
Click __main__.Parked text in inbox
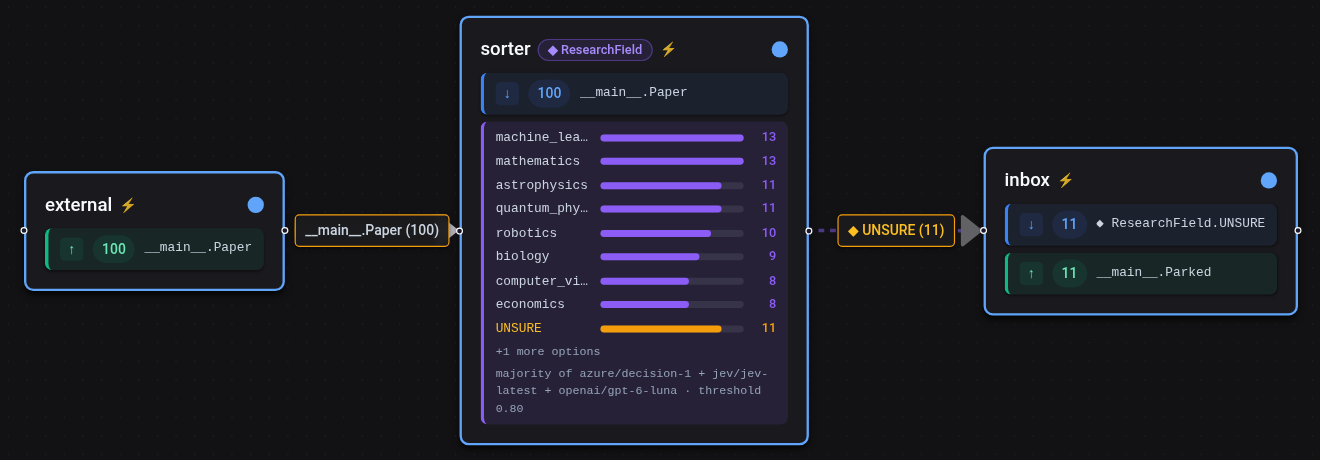point(1154,272)
